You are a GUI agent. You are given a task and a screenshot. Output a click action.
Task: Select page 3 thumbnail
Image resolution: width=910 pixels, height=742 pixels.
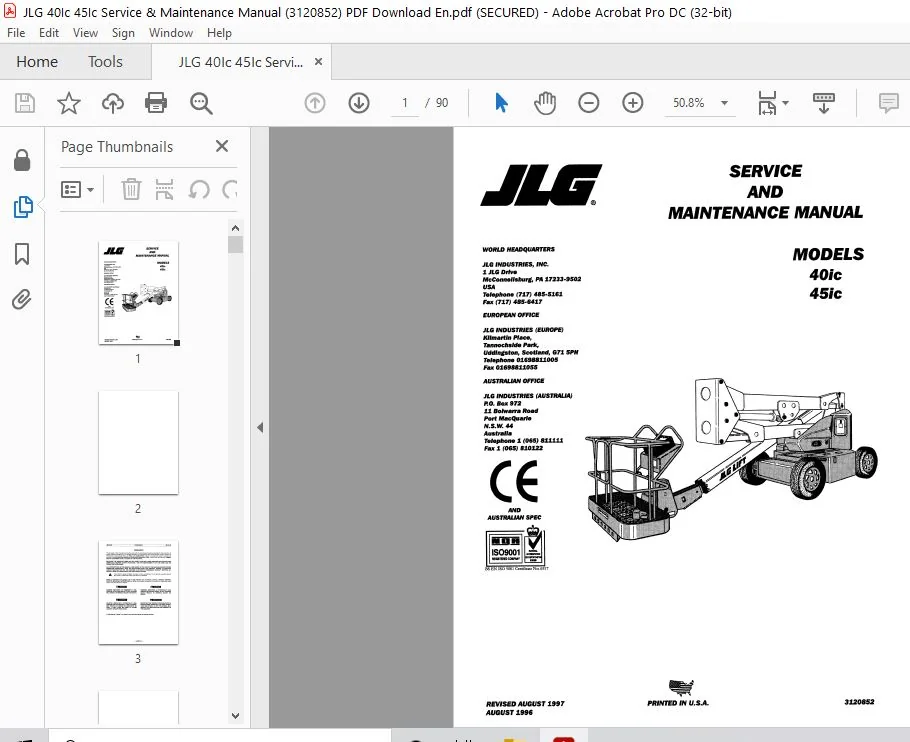coord(138,592)
